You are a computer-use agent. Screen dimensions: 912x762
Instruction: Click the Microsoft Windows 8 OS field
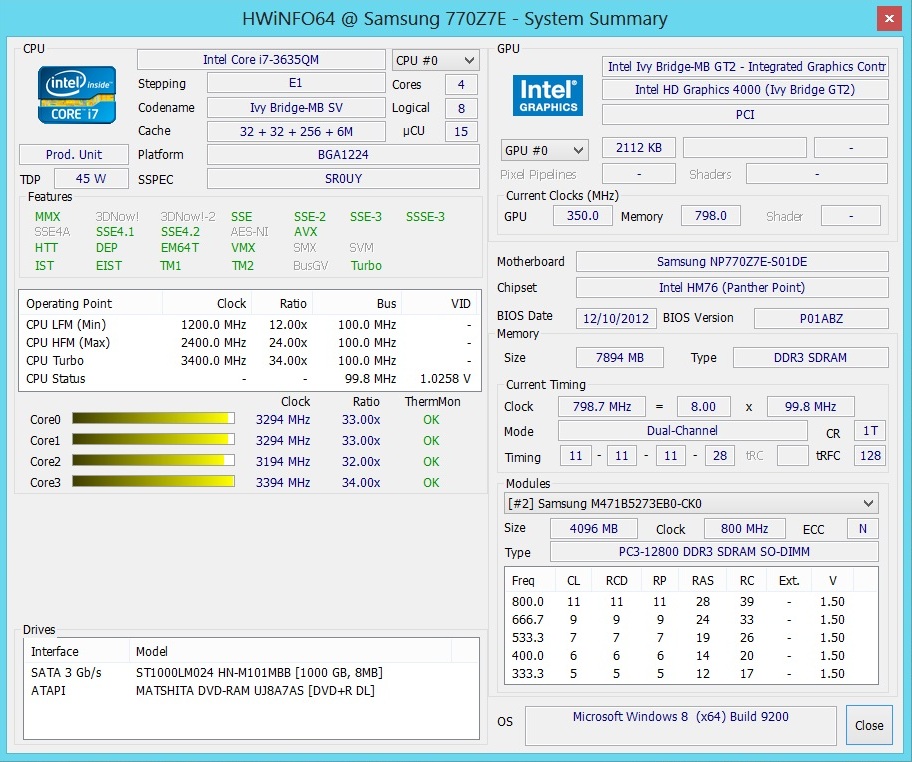[x=681, y=725]
